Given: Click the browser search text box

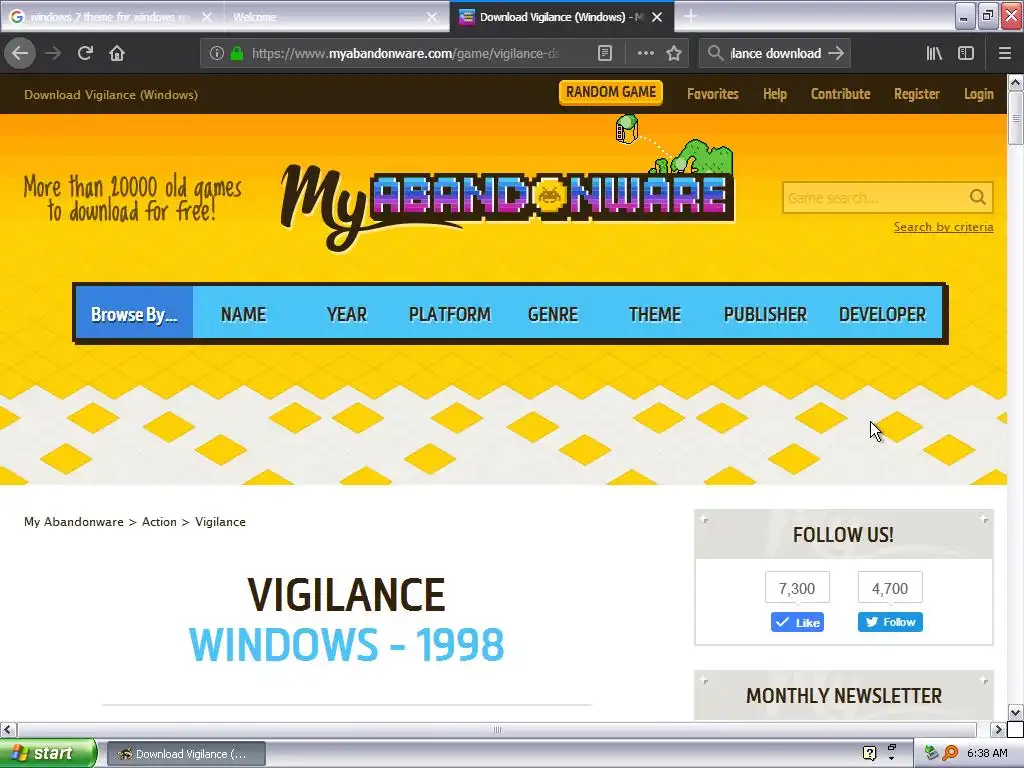Looking at the screenshot, I should click(776, 53).
